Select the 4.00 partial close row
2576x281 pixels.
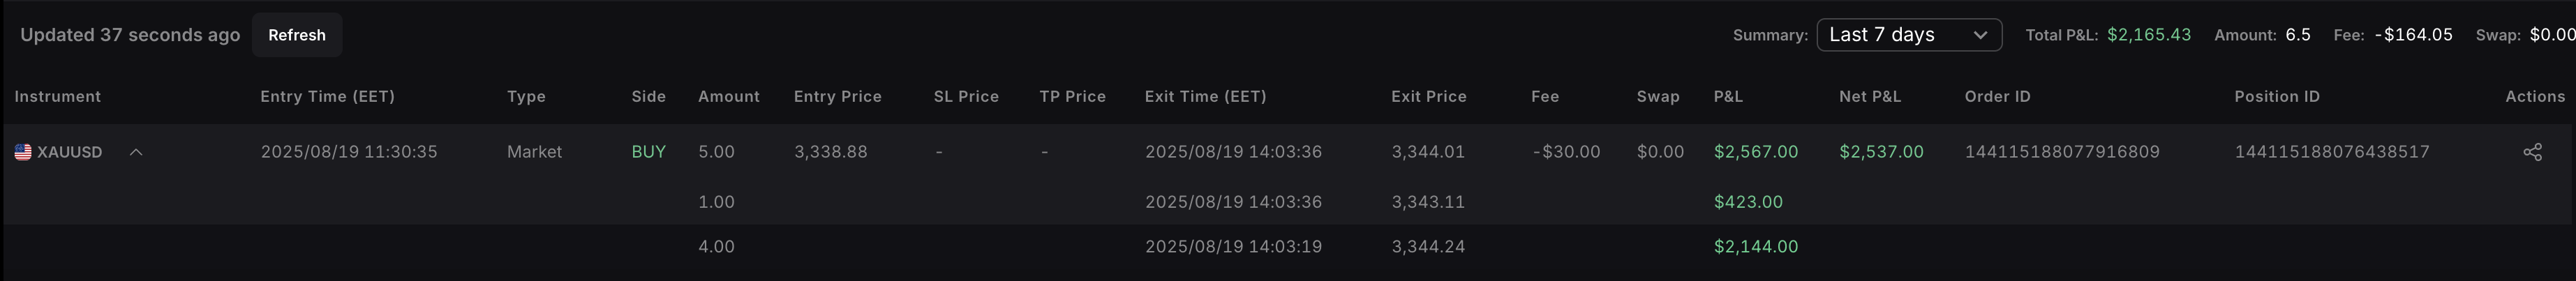click(1288, 247)
